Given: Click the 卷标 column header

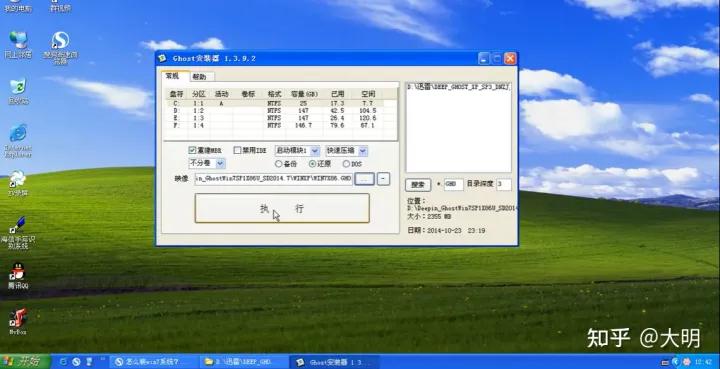Looking at the screenshot, I should click(x=248, y=94).
